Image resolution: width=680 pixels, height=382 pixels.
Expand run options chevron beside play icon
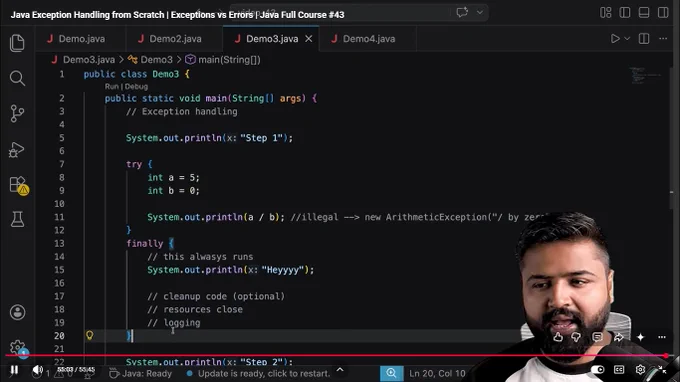[627, 39]
